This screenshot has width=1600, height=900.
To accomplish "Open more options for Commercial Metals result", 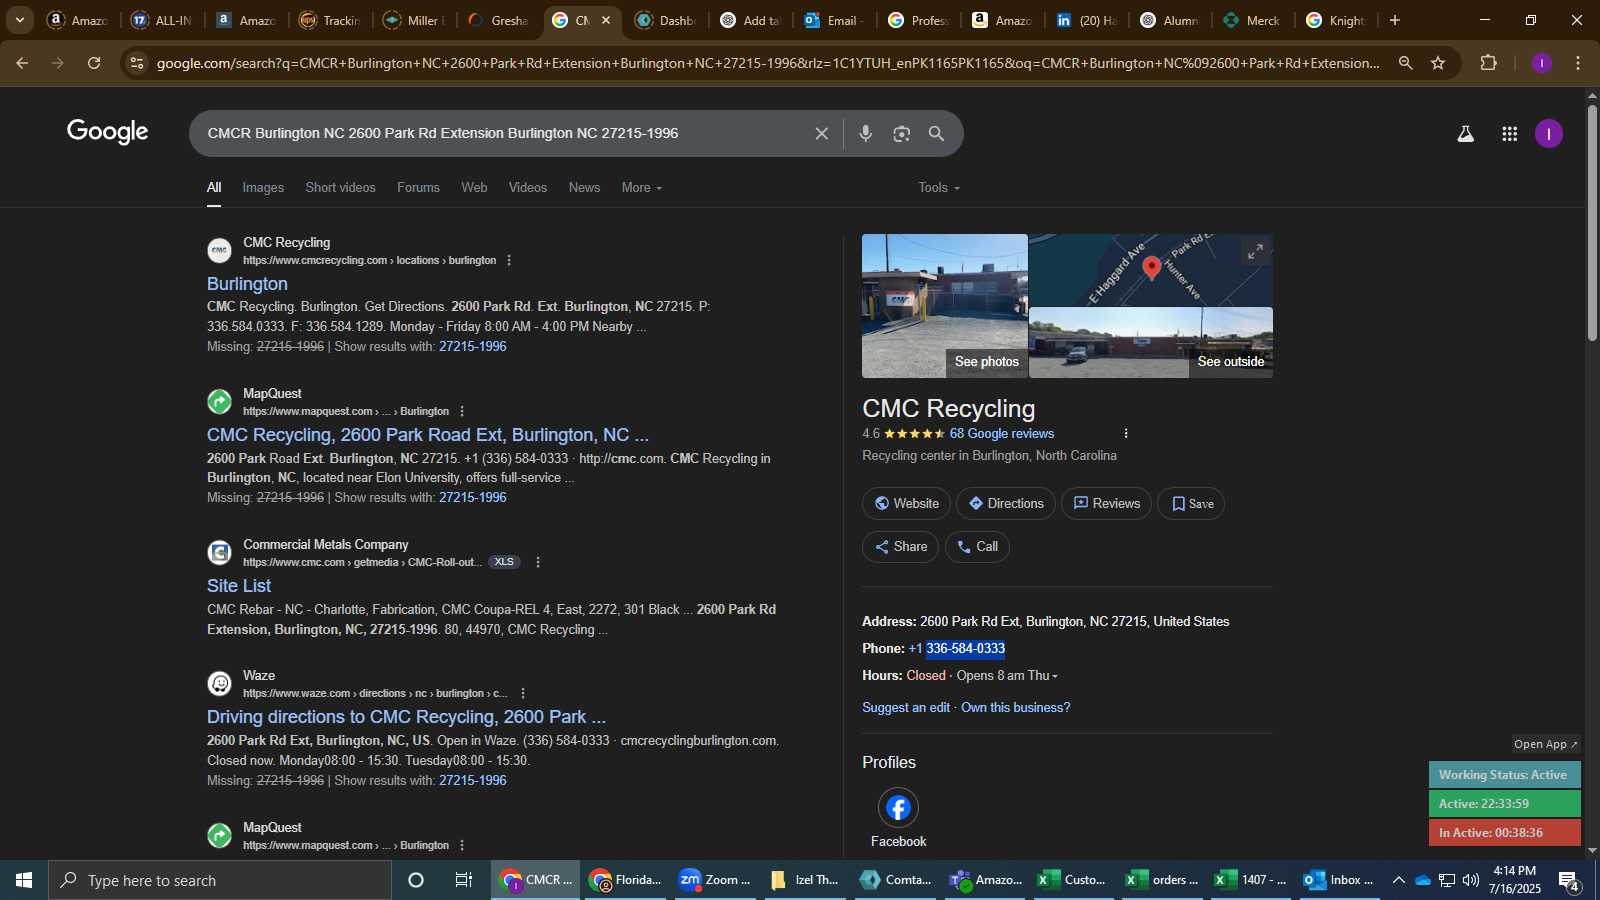I will [538, 562].
